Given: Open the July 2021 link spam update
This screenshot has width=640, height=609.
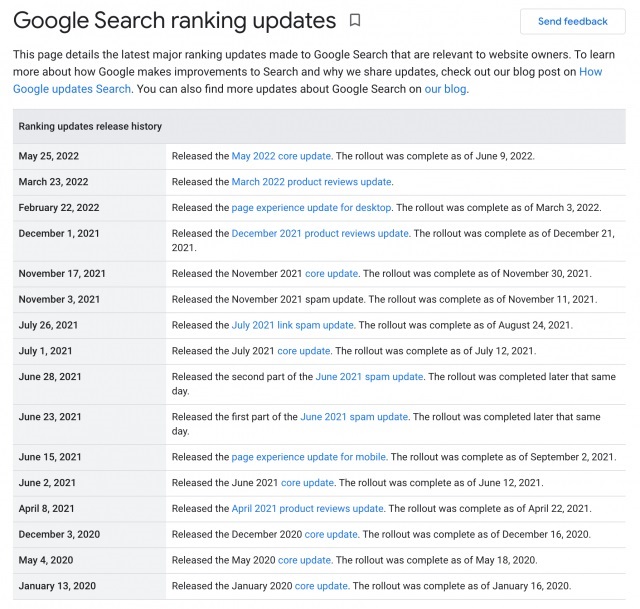Looking at the screenshot, I should pos(292,326).
